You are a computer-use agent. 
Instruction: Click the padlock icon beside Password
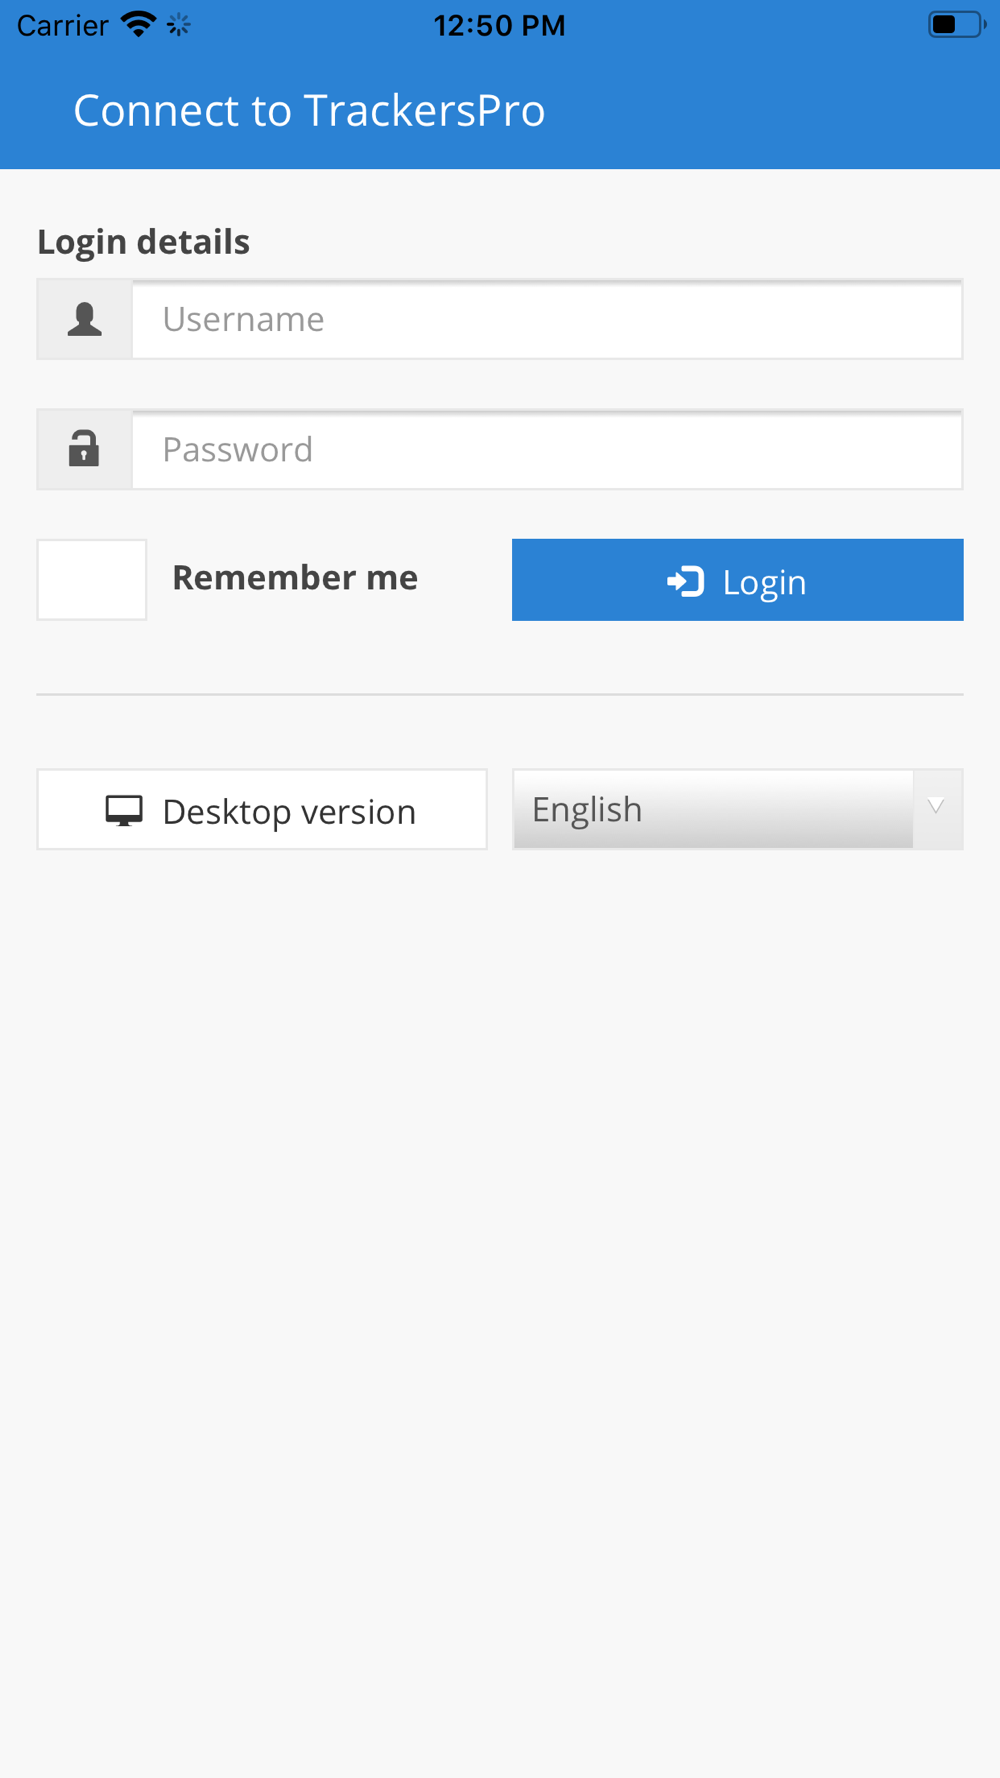pos(84,448)
